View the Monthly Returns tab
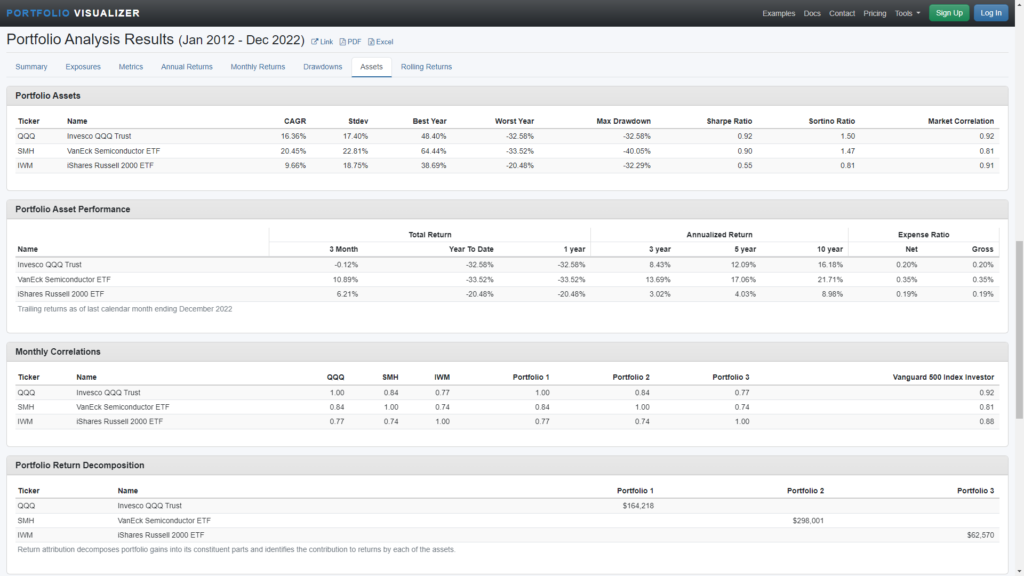Viewport: 1024px width, 576px height. [258, 67]
